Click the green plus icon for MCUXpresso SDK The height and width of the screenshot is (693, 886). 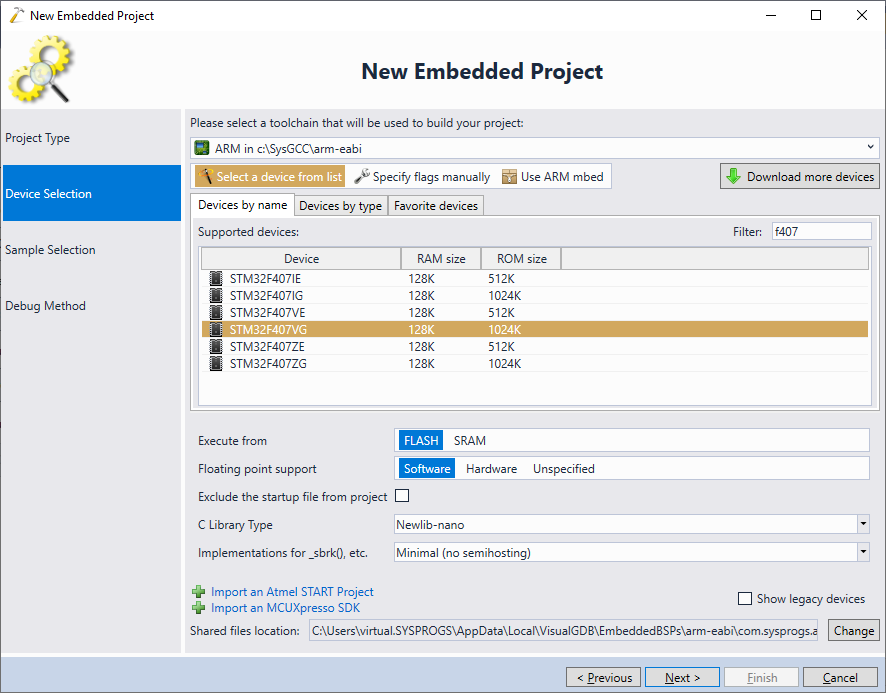point(199,608)
